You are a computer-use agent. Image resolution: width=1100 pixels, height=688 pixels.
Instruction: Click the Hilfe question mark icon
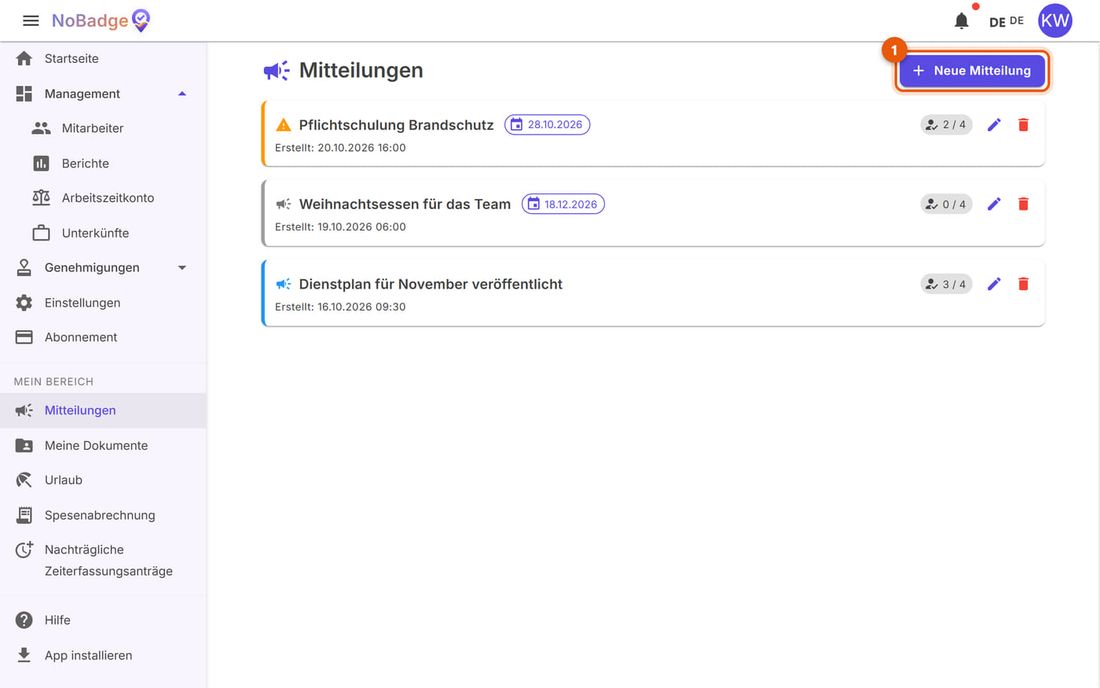click(x=24, y=620)
